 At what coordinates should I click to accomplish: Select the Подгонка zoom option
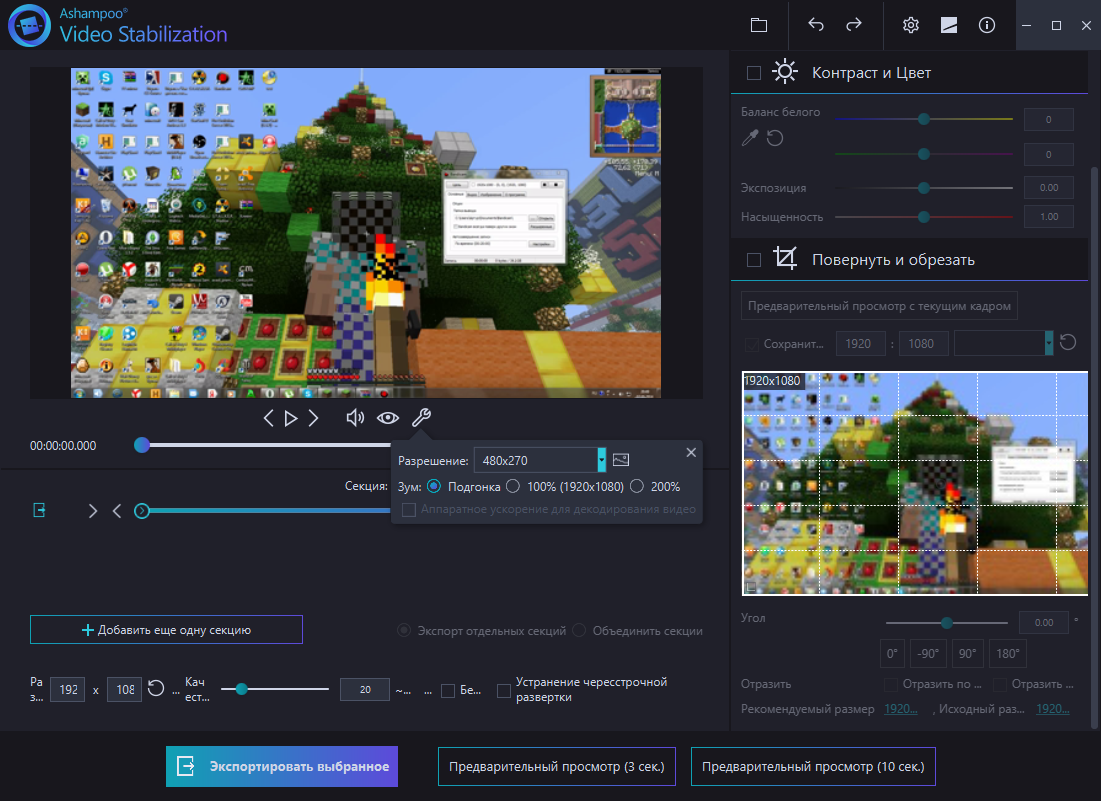click(x=433, y=486)
